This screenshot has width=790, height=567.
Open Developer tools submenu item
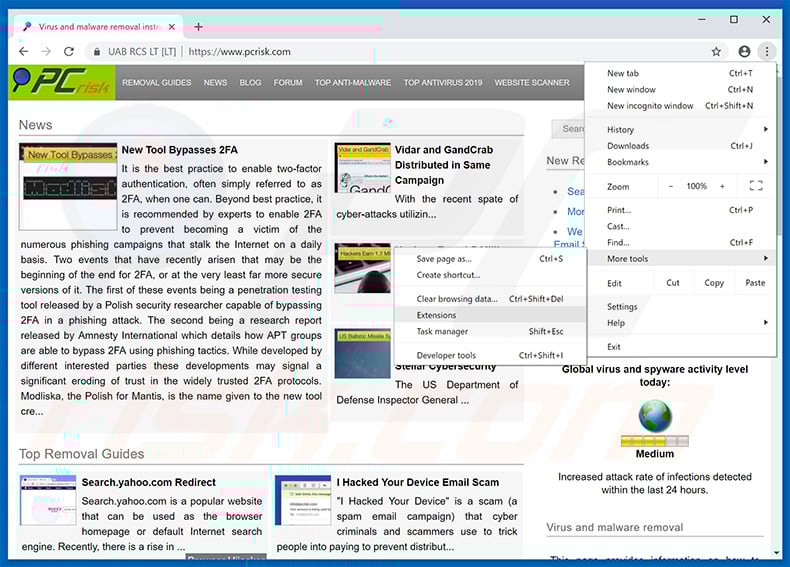click(x=490, y=355)
